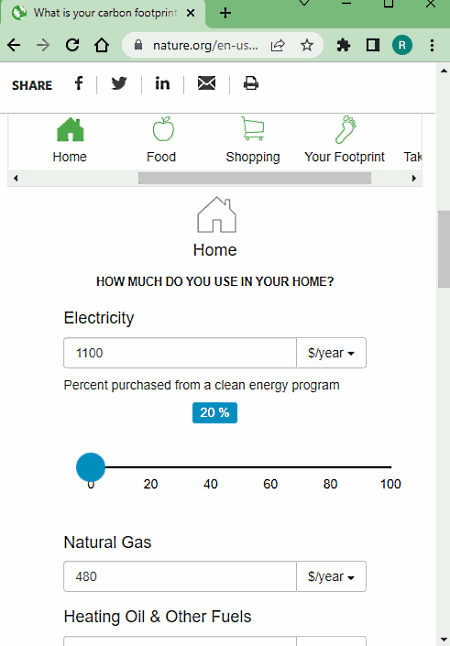Share via the LinkedIn icon
Viewport: 450px width, 646px height.
162,84
